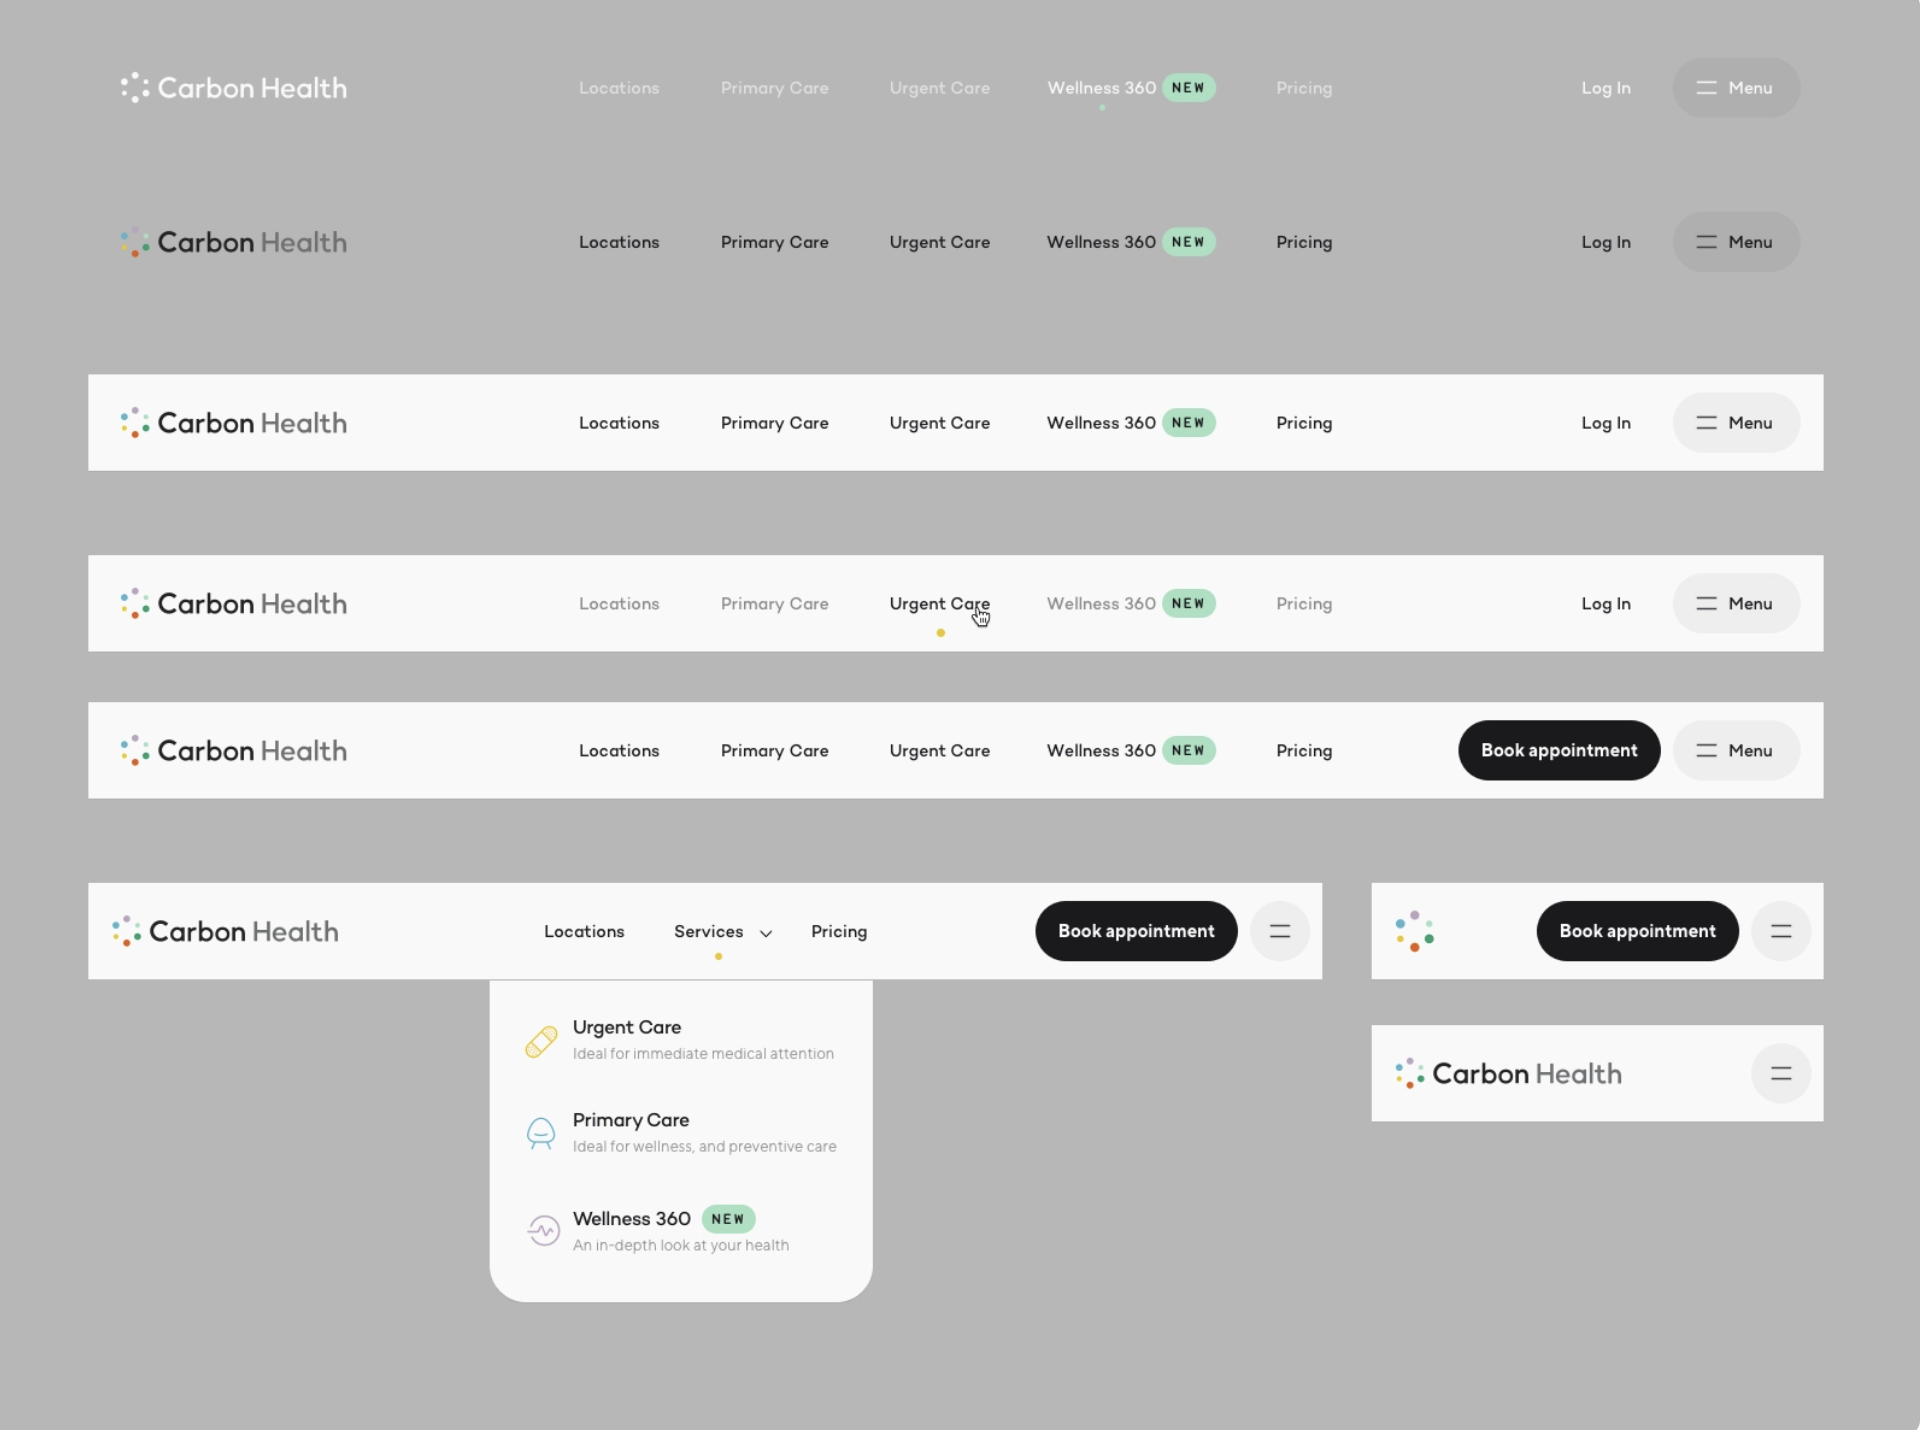Choose Primary Care from the Services dropdown
The height and width of the screenshot is (1430, 1922).
click(x=631, y=1121)
